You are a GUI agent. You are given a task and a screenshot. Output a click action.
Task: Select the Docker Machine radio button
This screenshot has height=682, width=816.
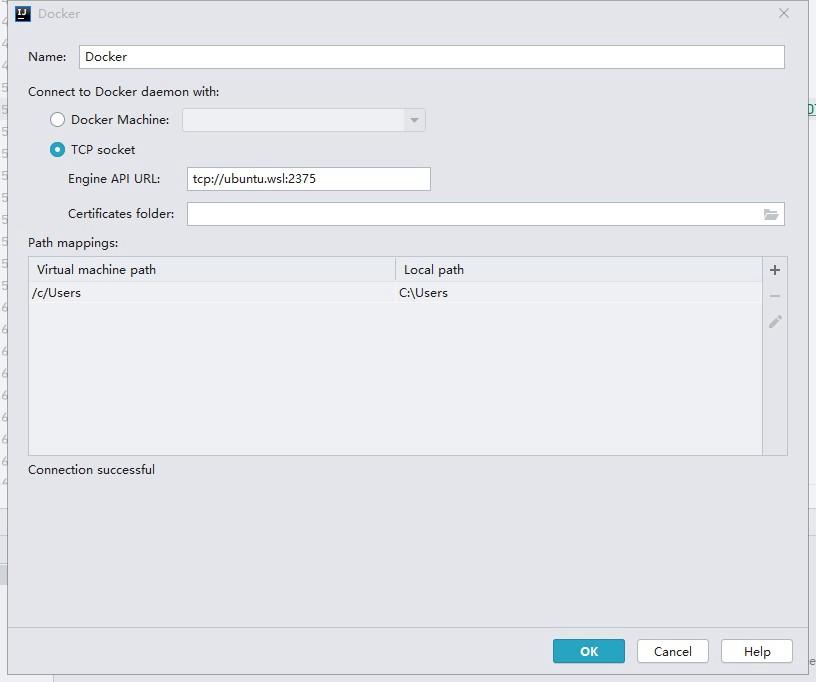[57, 119]
